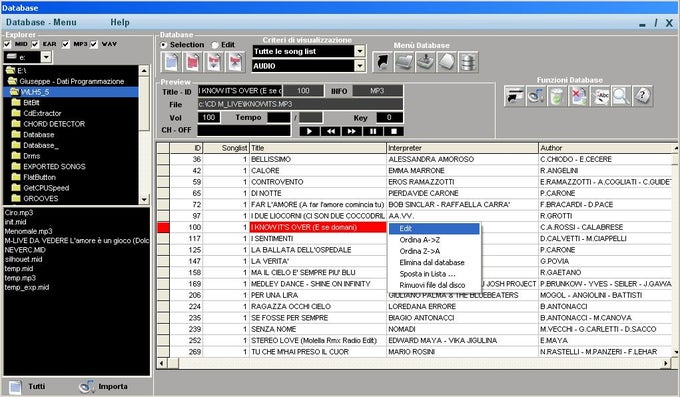Viewport: 680px width, 397px height.
Task: Choose 'Elimina dal database' from context menu
Action: click(x=432, y=262)
